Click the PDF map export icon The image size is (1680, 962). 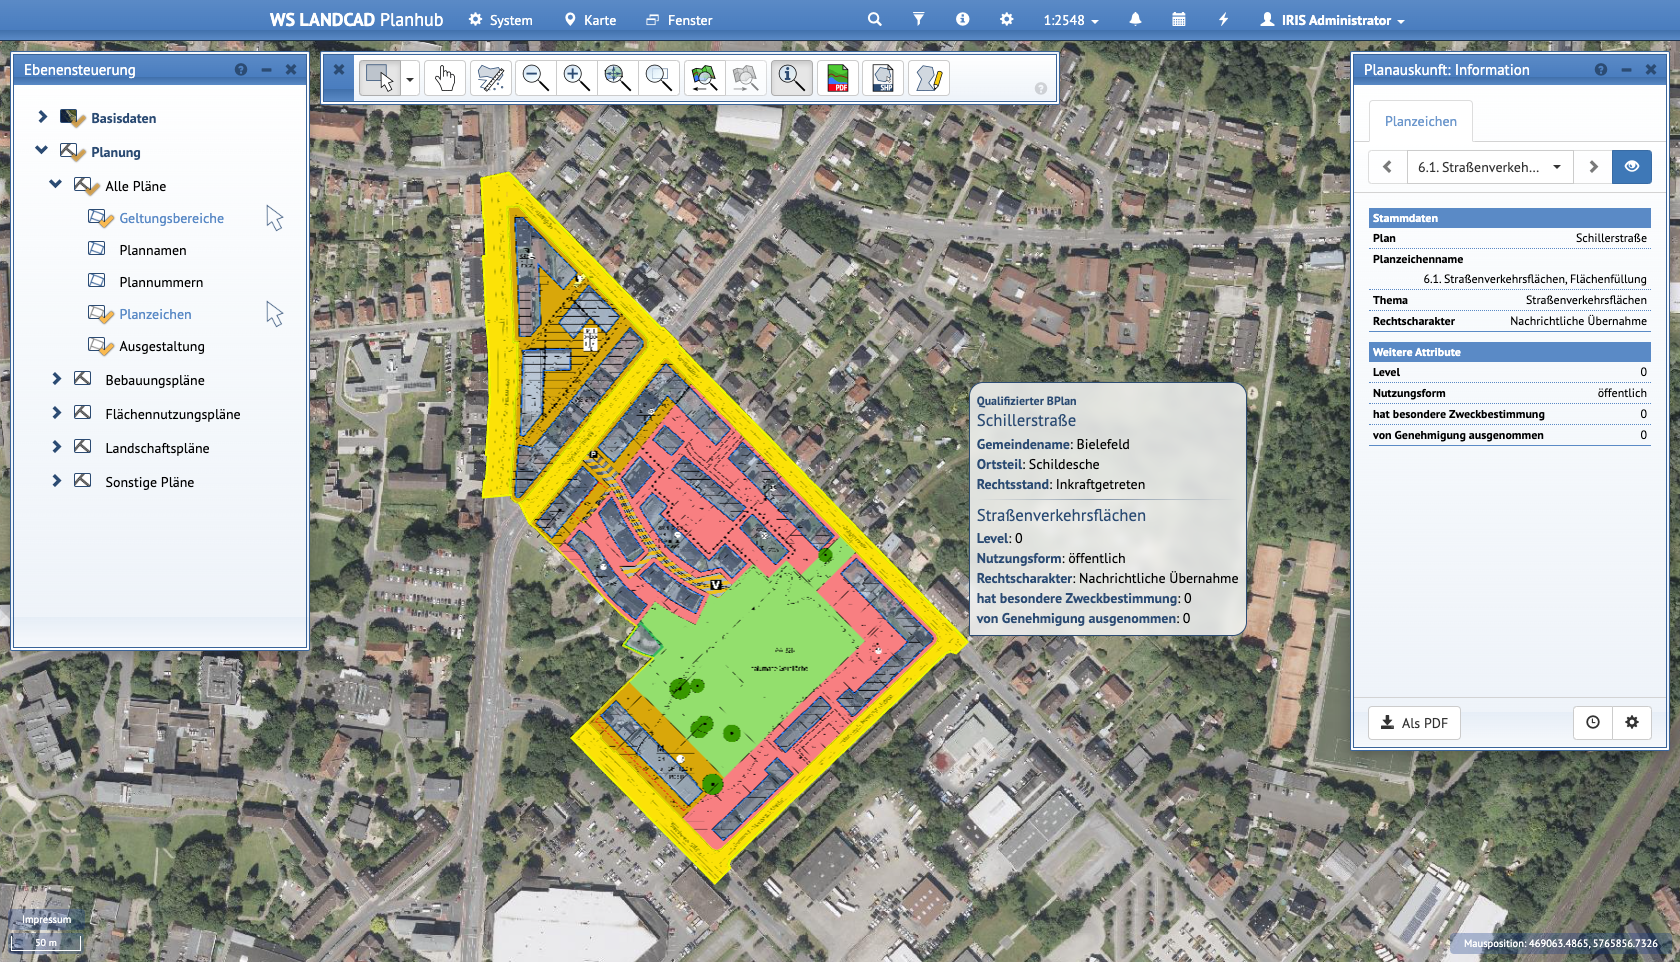pos(838,78)
